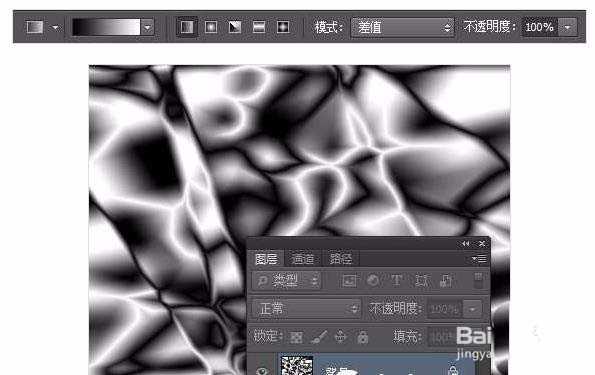Select the Reflected Gradient style icon

coord(259,27)
